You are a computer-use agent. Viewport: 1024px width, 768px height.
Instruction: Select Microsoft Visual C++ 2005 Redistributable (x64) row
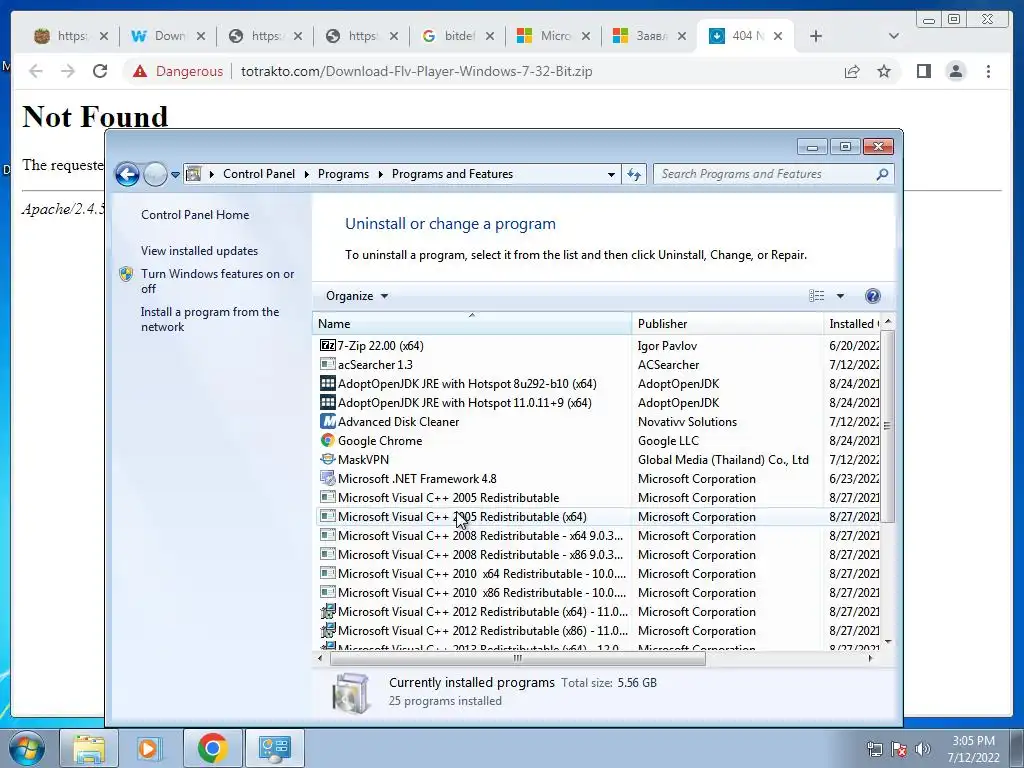[x=598, y=517]
